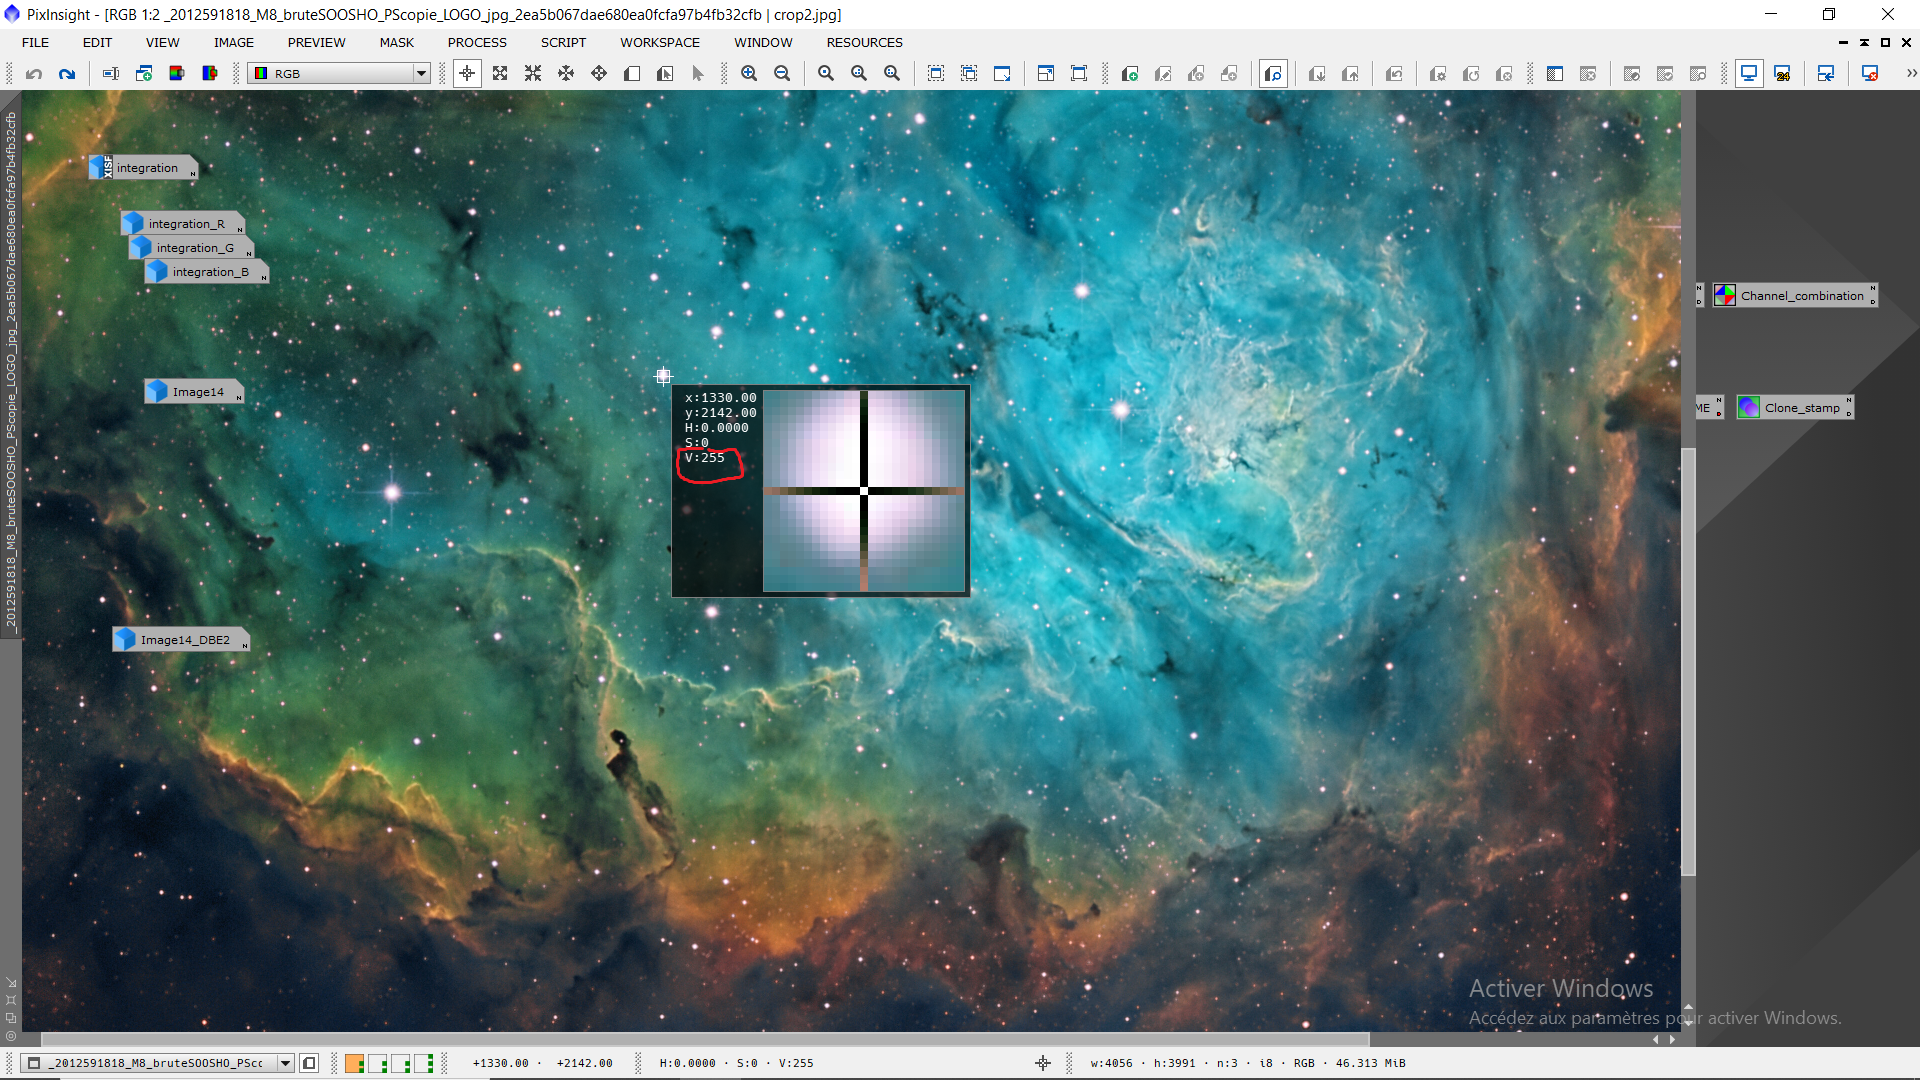Open the SCRIPT menu
The image size is (1920, 1080).
563,42
